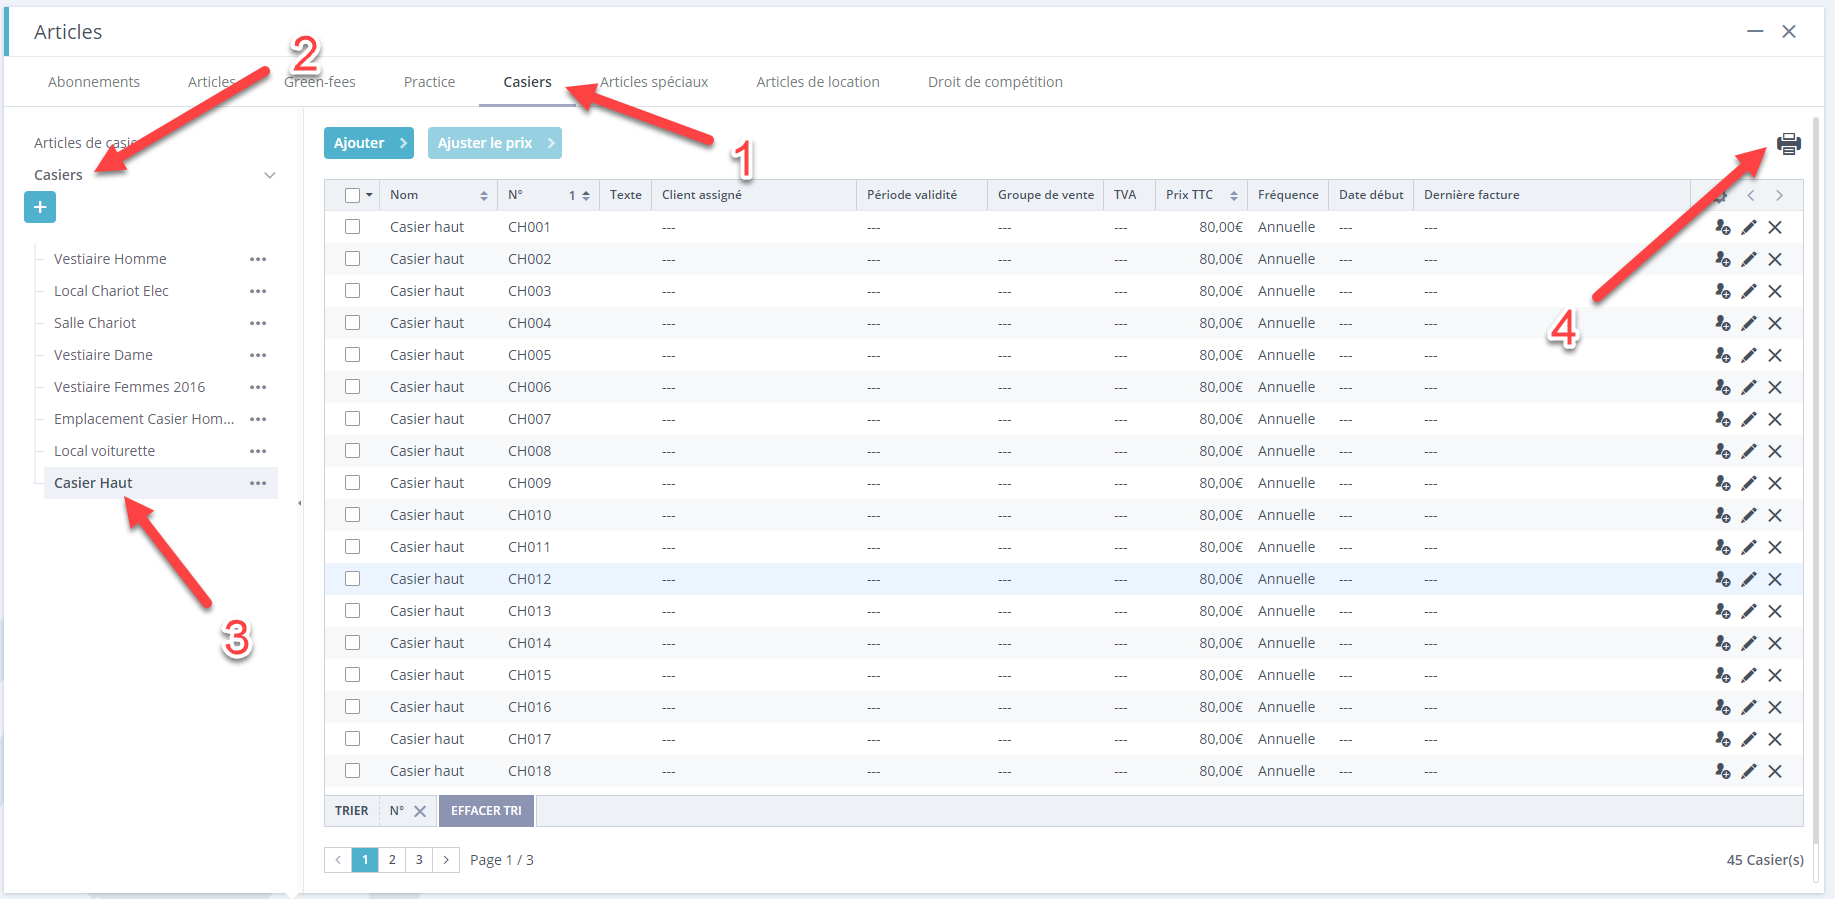The image size is (1835, 899).
Task: Assign a client to casier CH007
Action: click(x=1722, y=419)
